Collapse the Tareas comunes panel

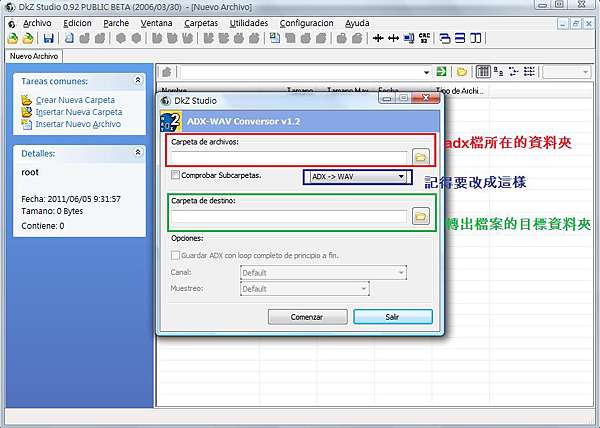click(138, 80)
